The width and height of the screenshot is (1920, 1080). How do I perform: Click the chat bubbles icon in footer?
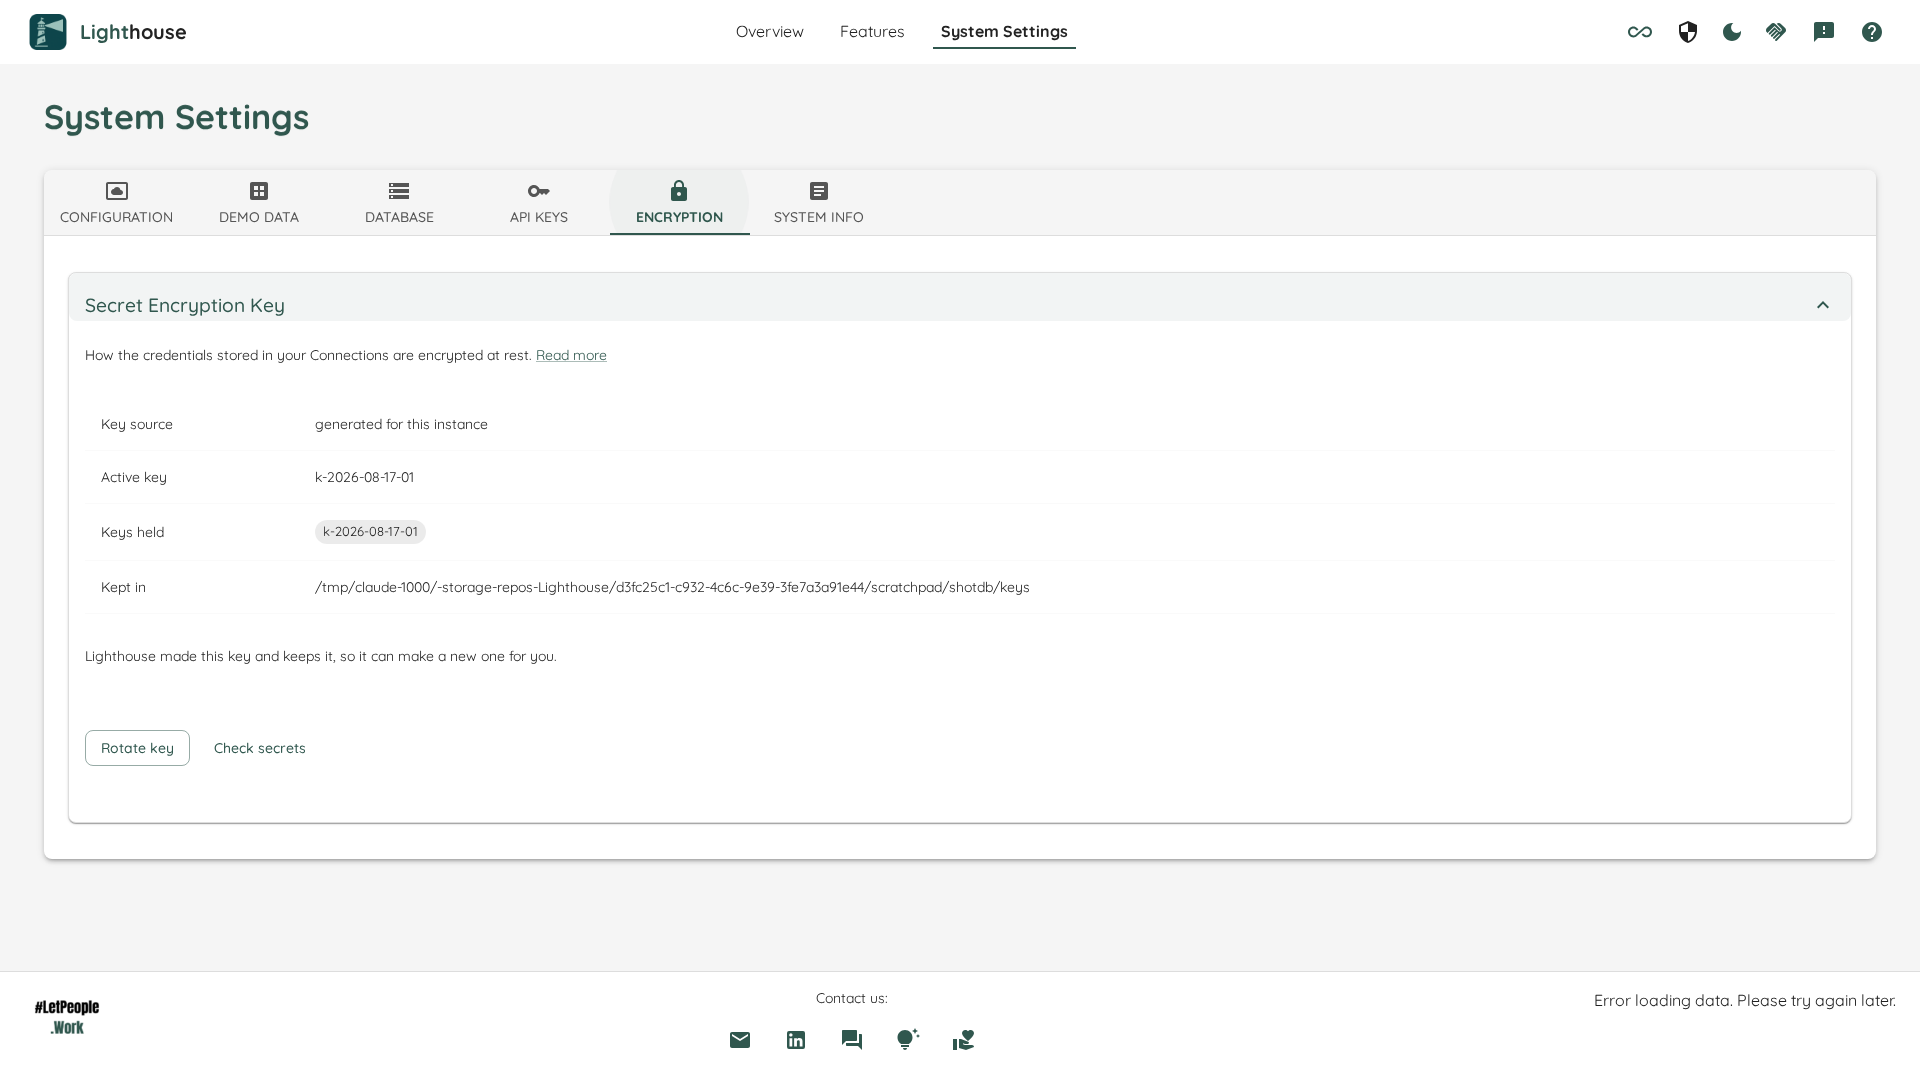(852, 1040)
